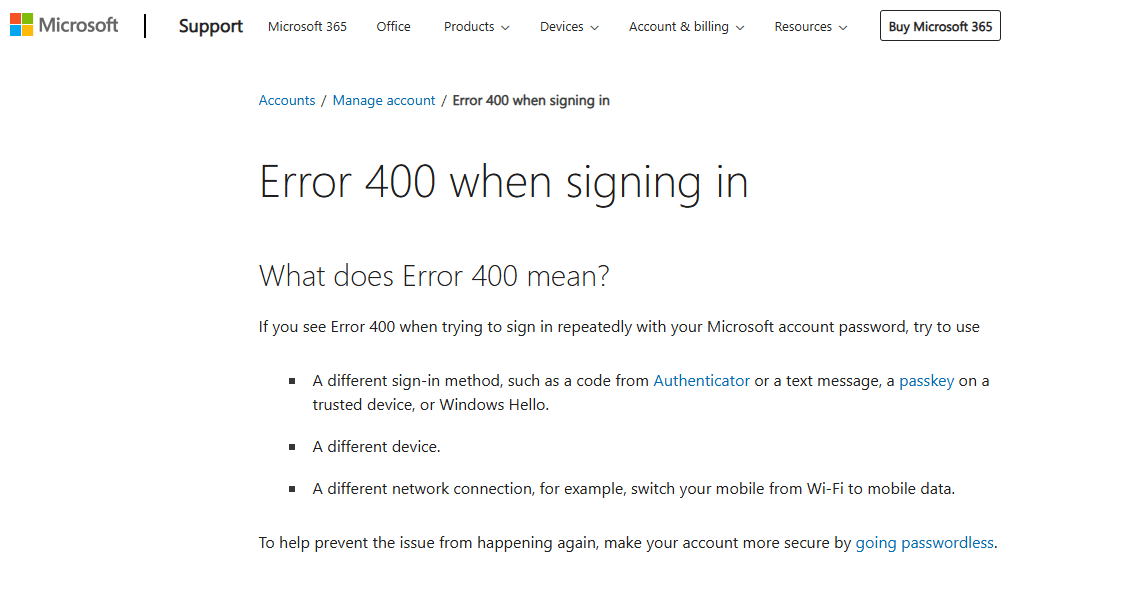Open the Resources dropdown menu
The height and width of the screenshot is (593, 1126).
tap(811, 27)
